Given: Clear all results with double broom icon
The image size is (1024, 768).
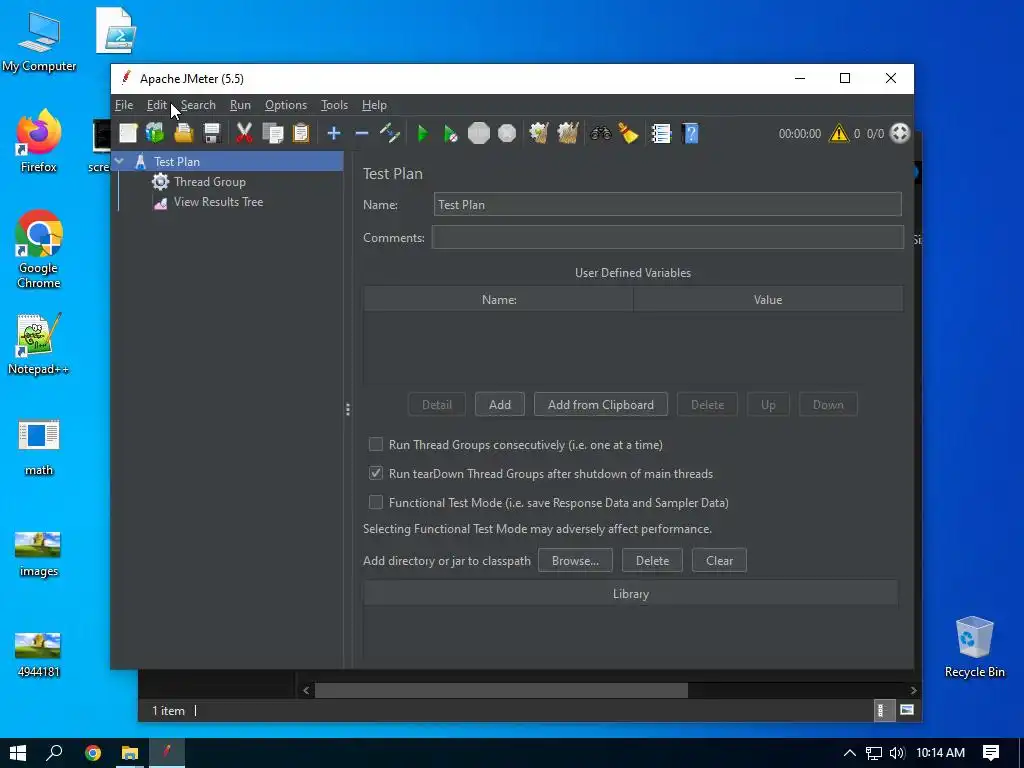Looking at the screenshot, I should click(568, 133).
